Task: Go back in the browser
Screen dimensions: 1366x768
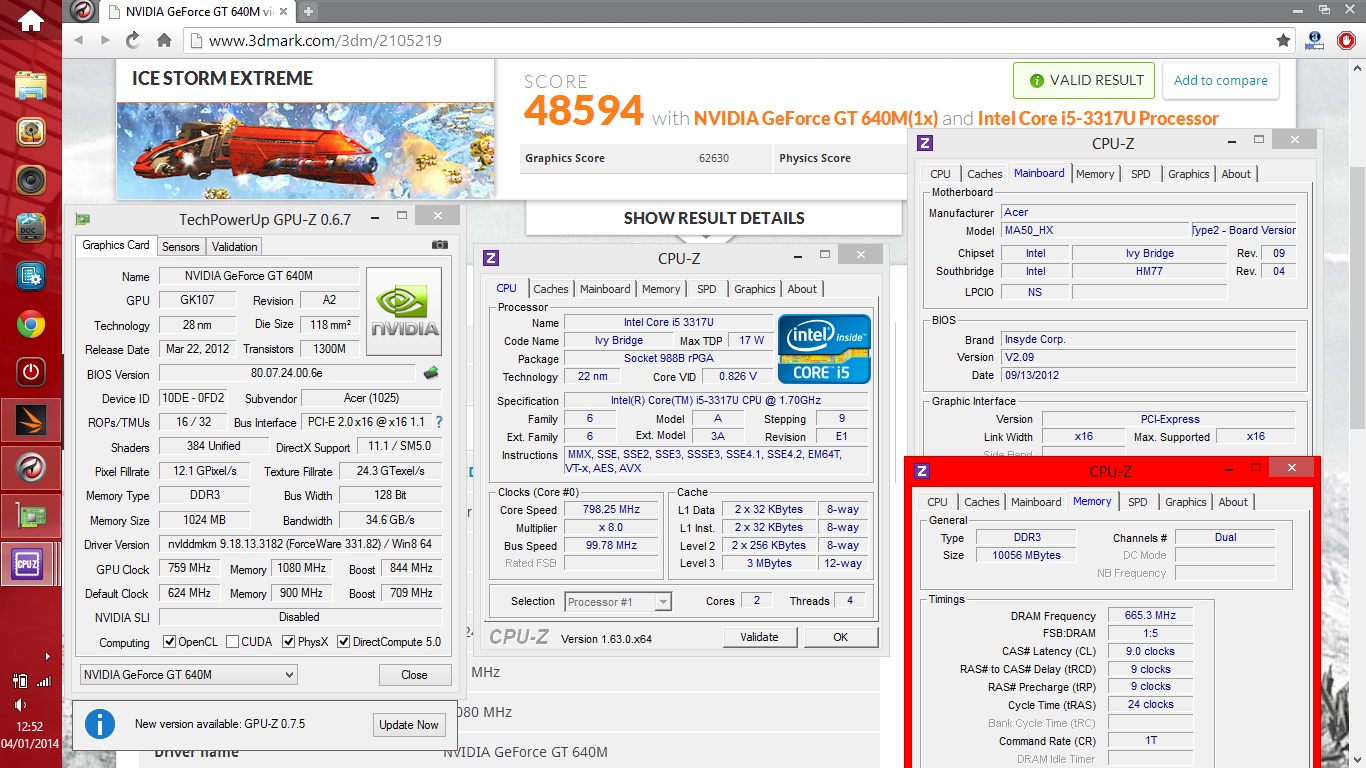Action: (79, 40)
